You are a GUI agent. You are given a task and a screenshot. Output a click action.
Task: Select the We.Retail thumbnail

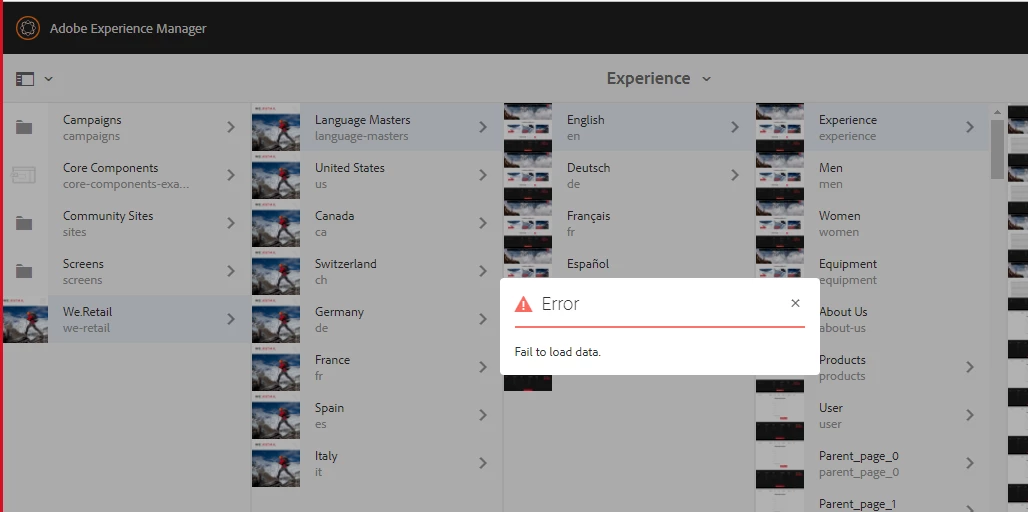25,319
